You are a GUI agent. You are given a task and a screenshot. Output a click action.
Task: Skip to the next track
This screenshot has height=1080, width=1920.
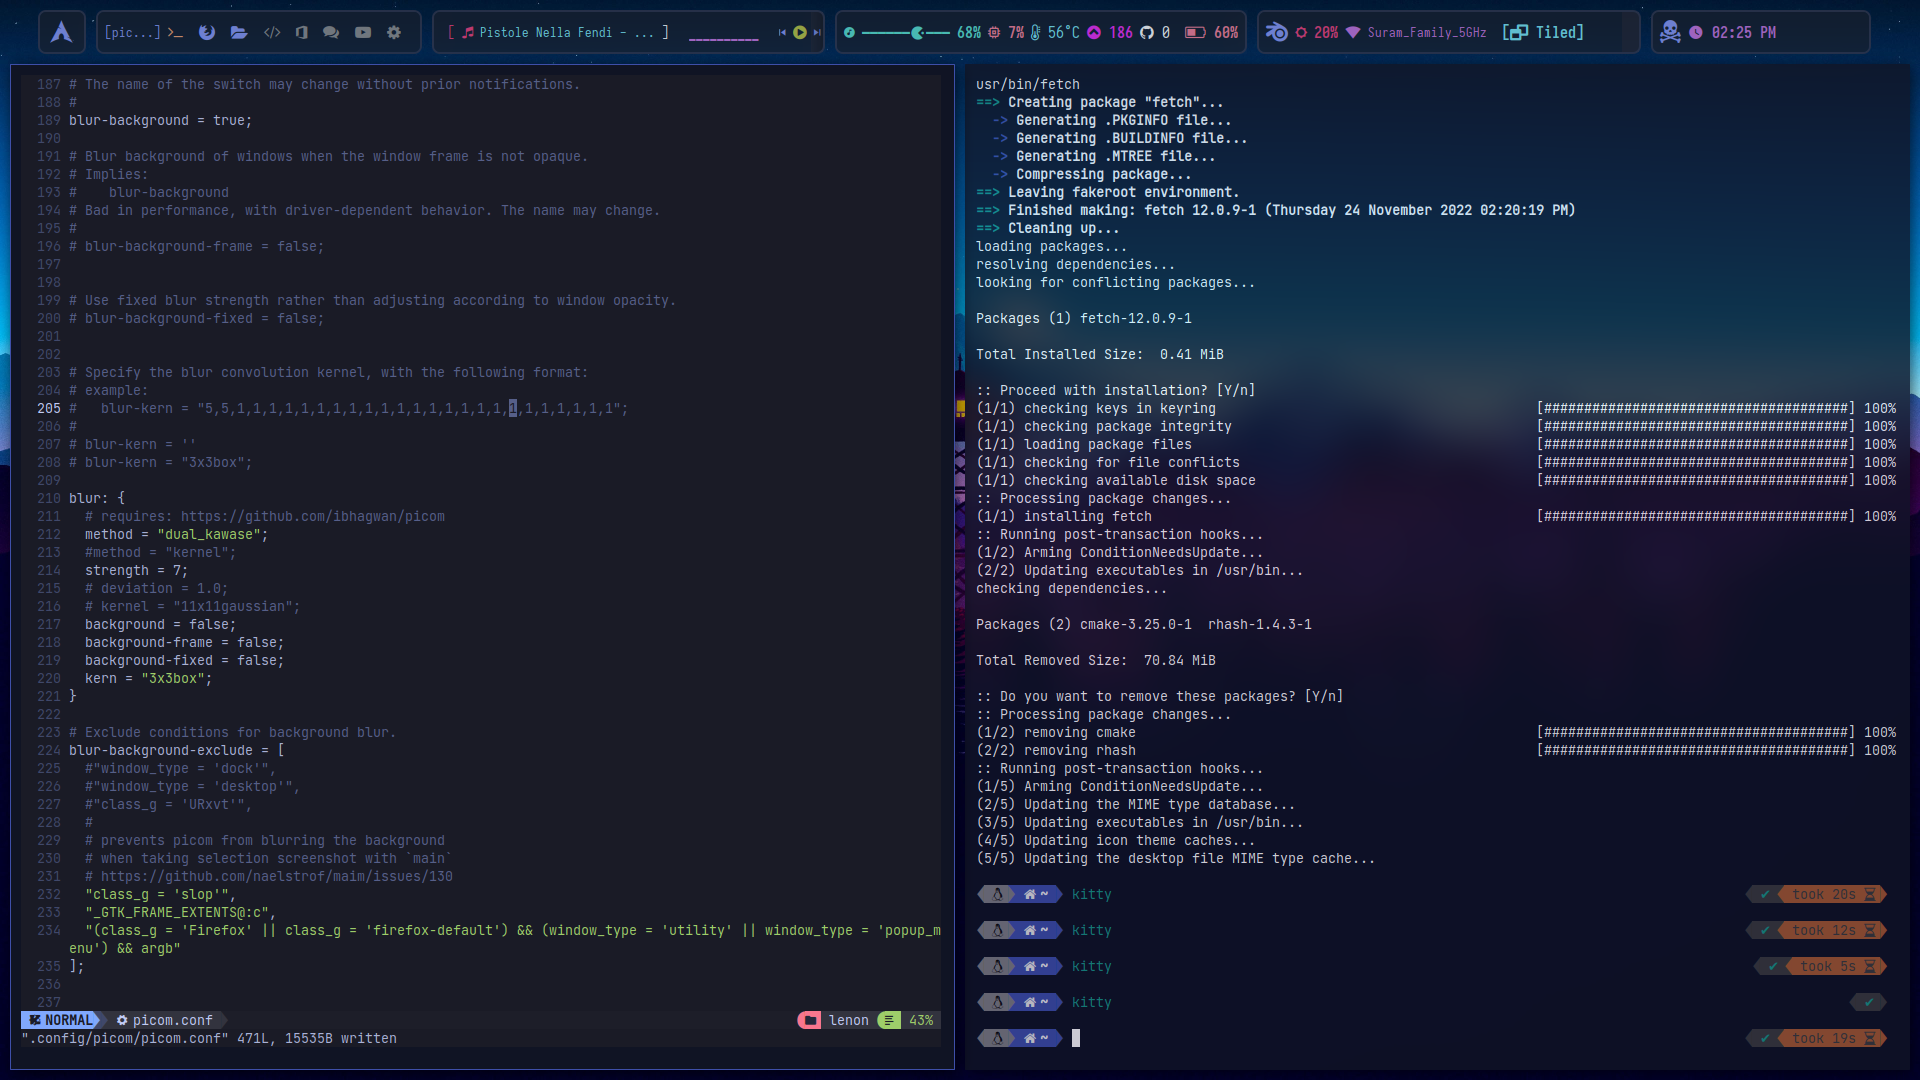tap(817, 32)
